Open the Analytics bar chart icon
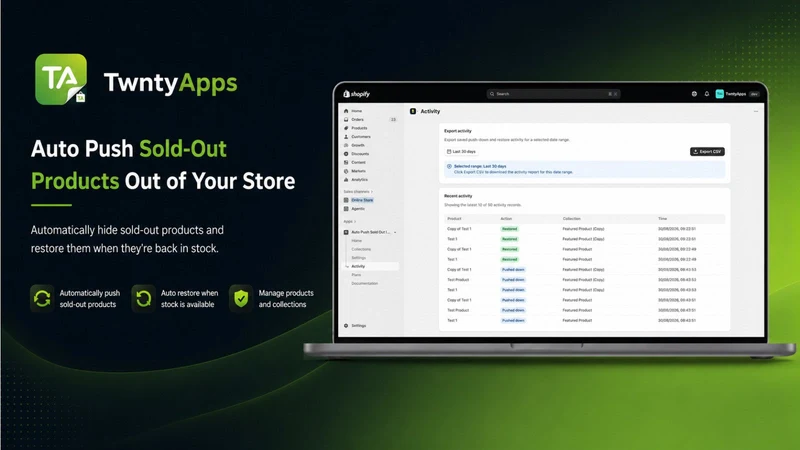This screenshot has width=800, height=450. (x=346, y=180)
